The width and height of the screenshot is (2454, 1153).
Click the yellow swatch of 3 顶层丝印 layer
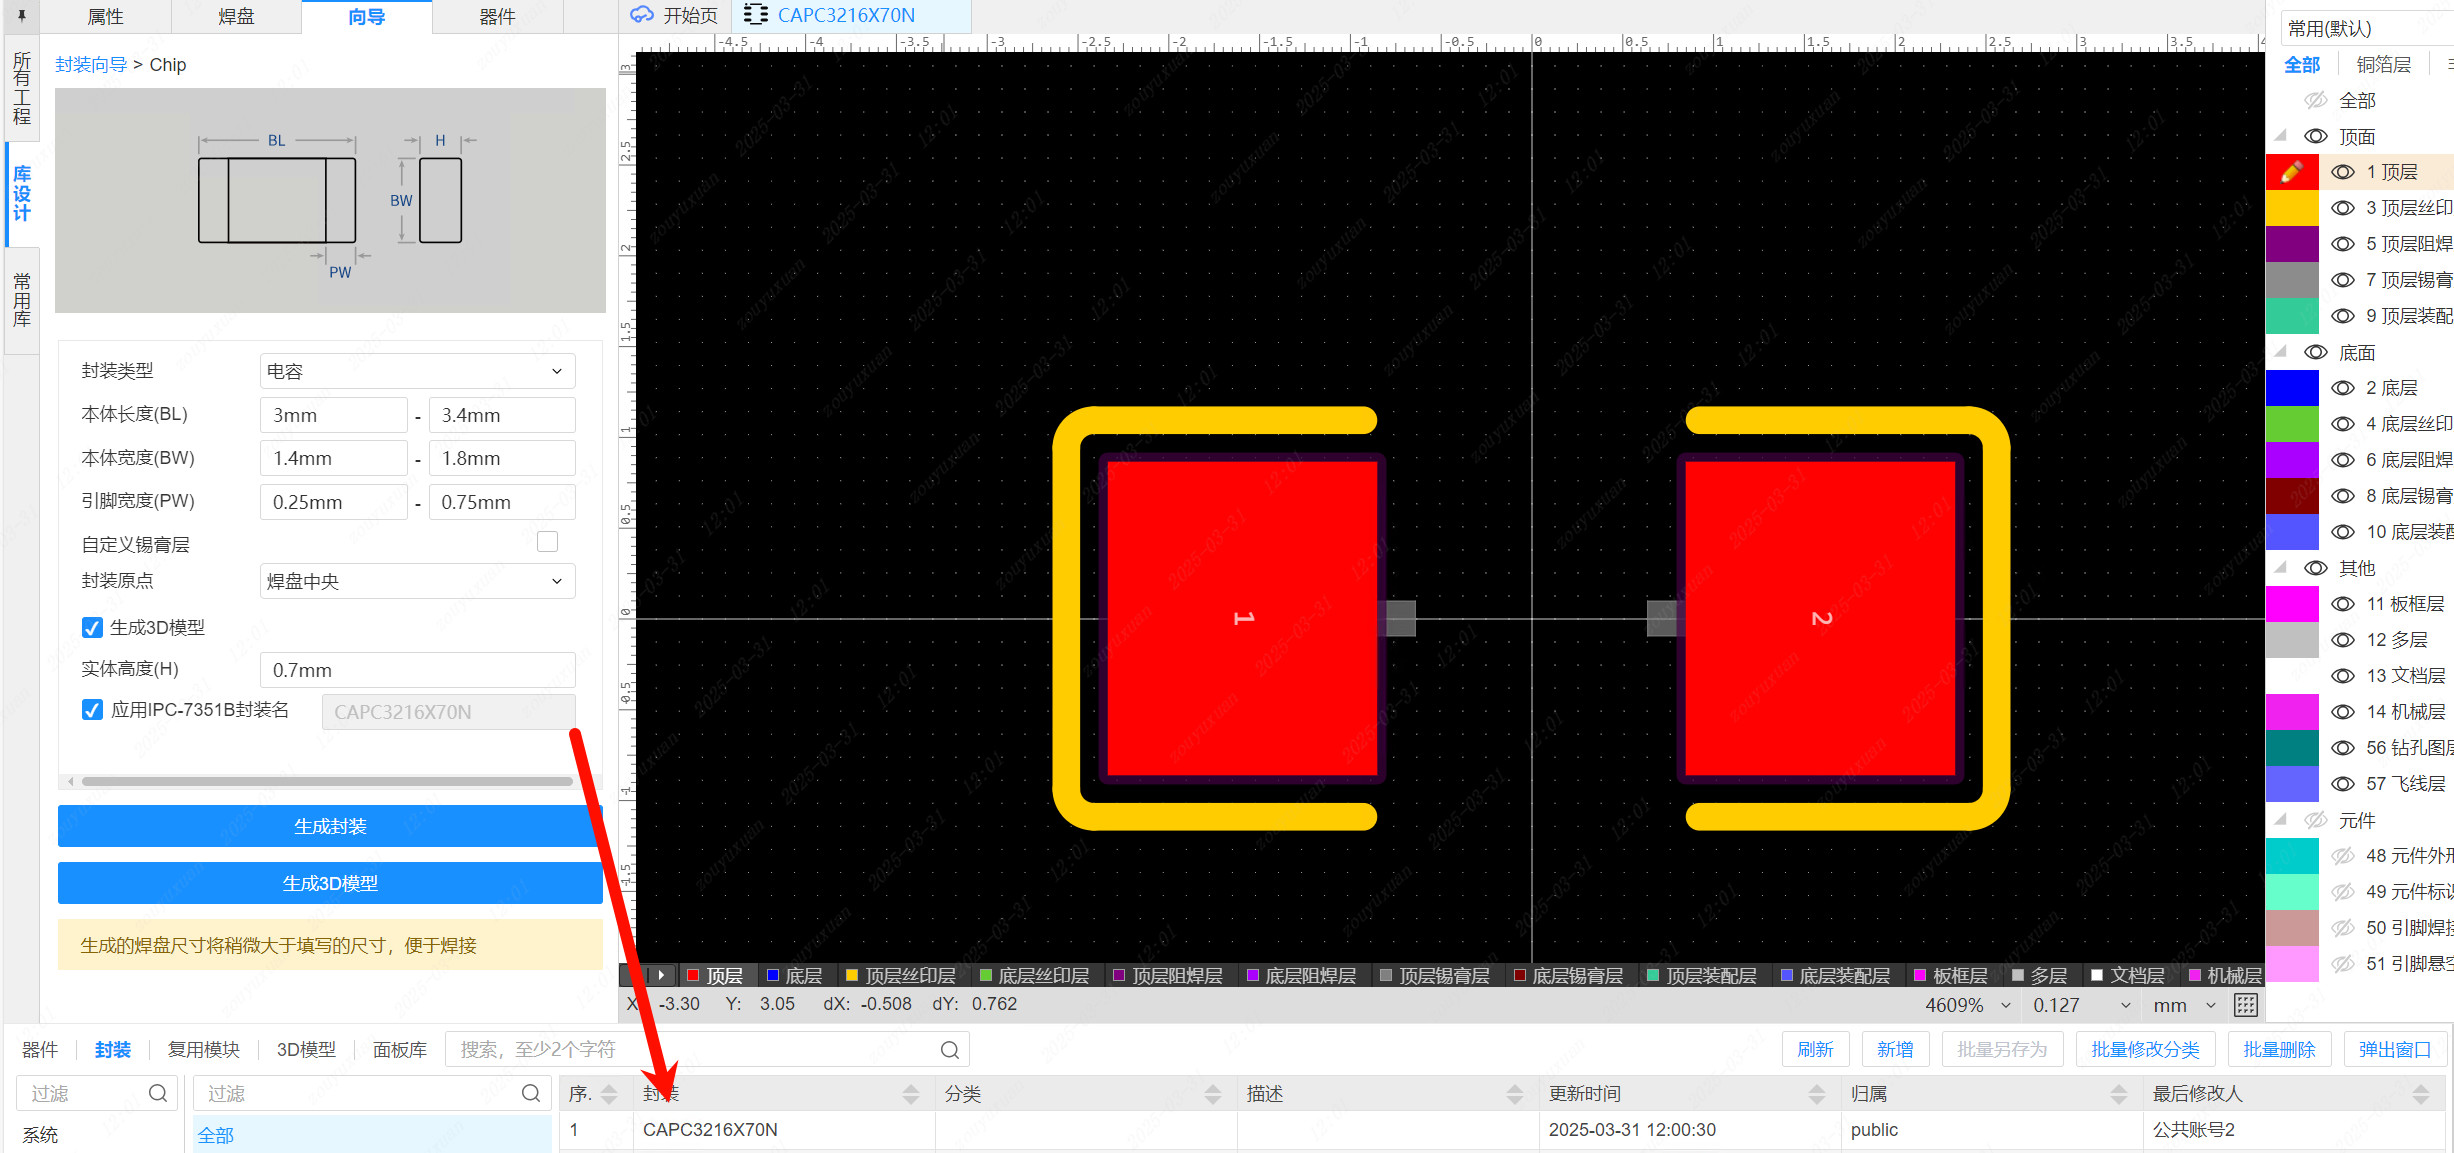pos(2291,208)
